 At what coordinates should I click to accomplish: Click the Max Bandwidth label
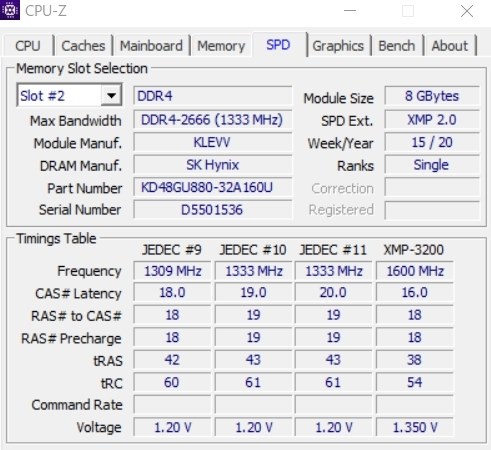(x=76, y=120)
